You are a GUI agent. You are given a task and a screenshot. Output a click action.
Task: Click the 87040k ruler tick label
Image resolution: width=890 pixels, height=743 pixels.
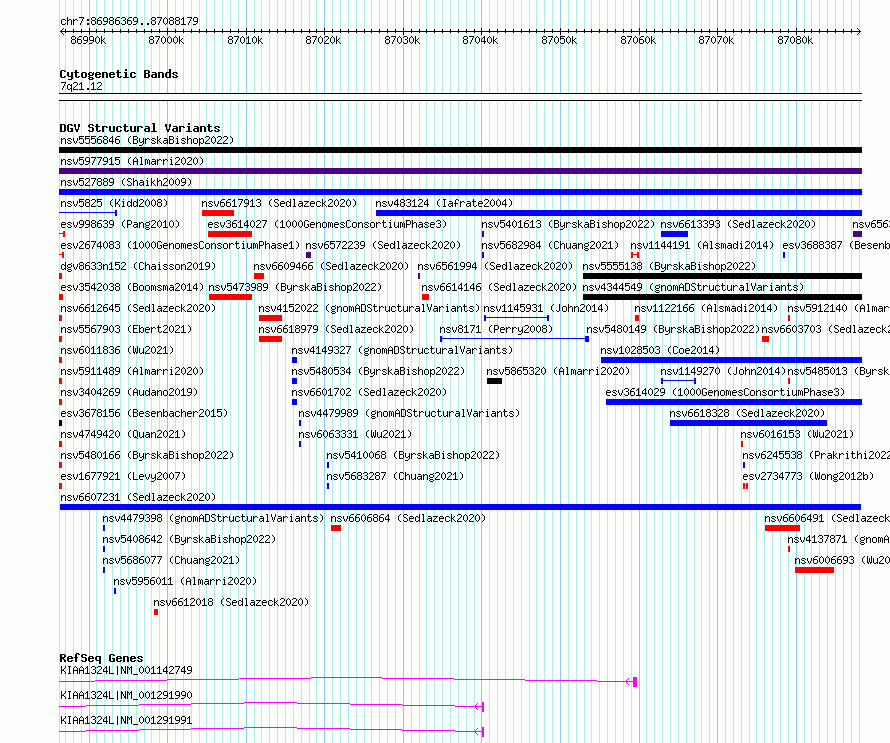tap(480, 40)
